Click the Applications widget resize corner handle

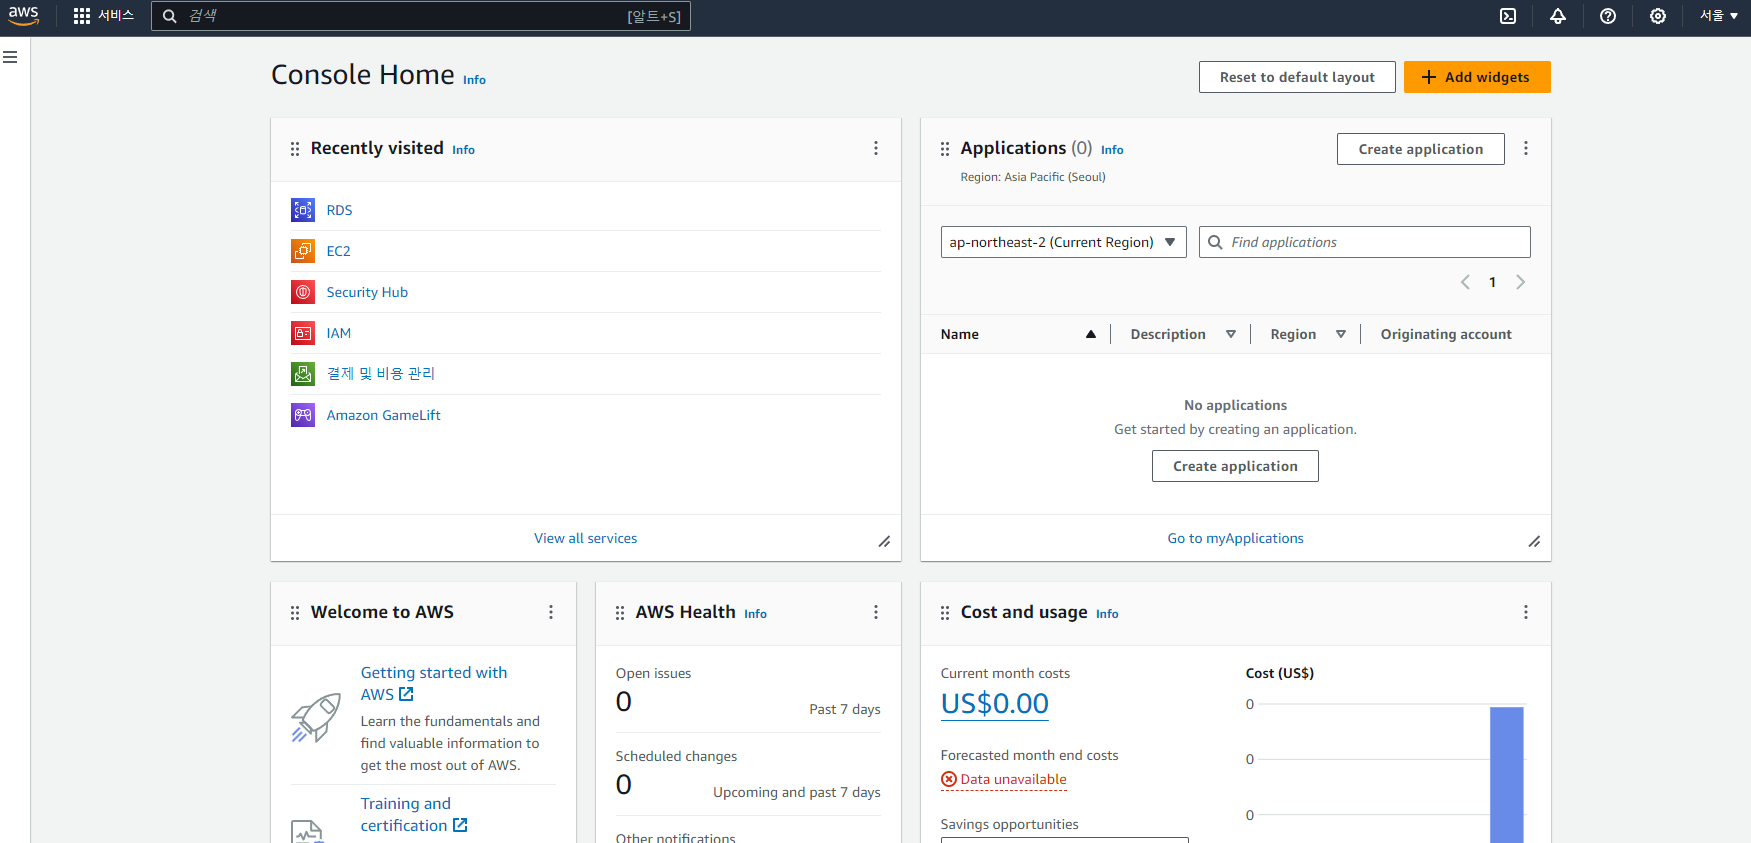pos(1534,542)
